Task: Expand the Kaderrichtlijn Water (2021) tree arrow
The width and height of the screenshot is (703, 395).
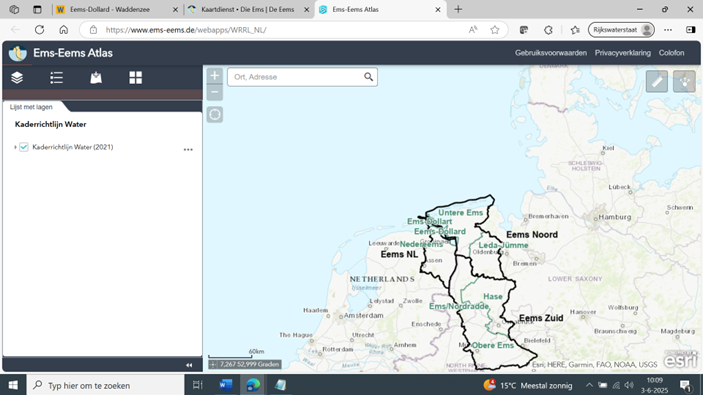Action: pyautogui.click(x=15, y=147)
